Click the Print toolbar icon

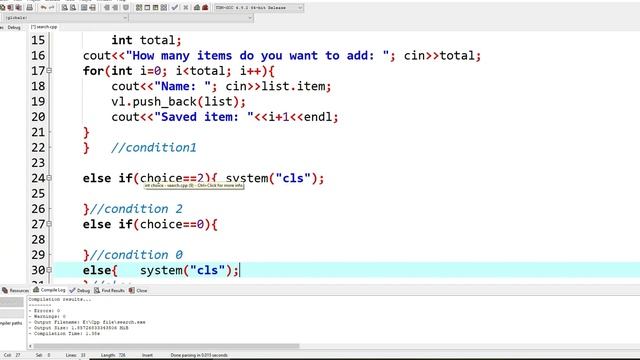coord(29,8)
